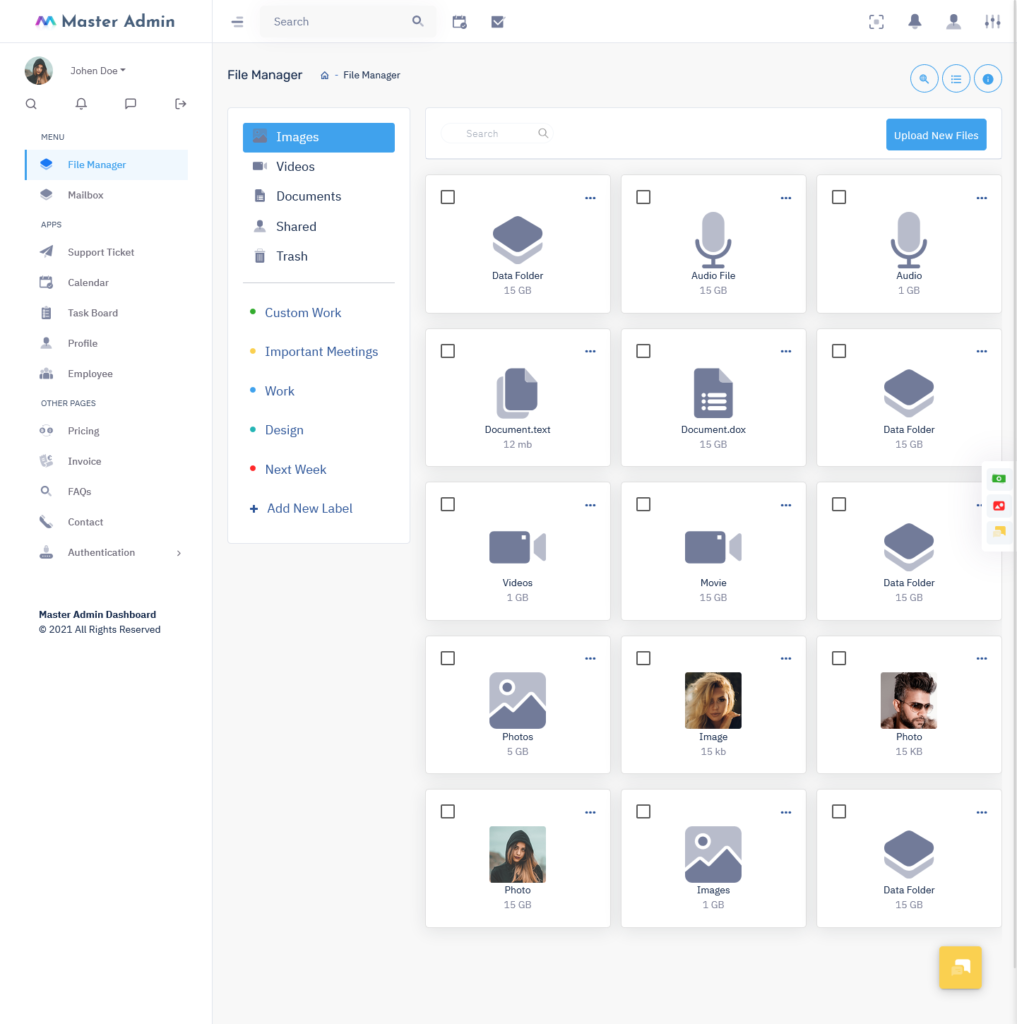Check the checkbox on the Audio File card
This screenshot has height=1024, width=1017.
pos(643,197)
